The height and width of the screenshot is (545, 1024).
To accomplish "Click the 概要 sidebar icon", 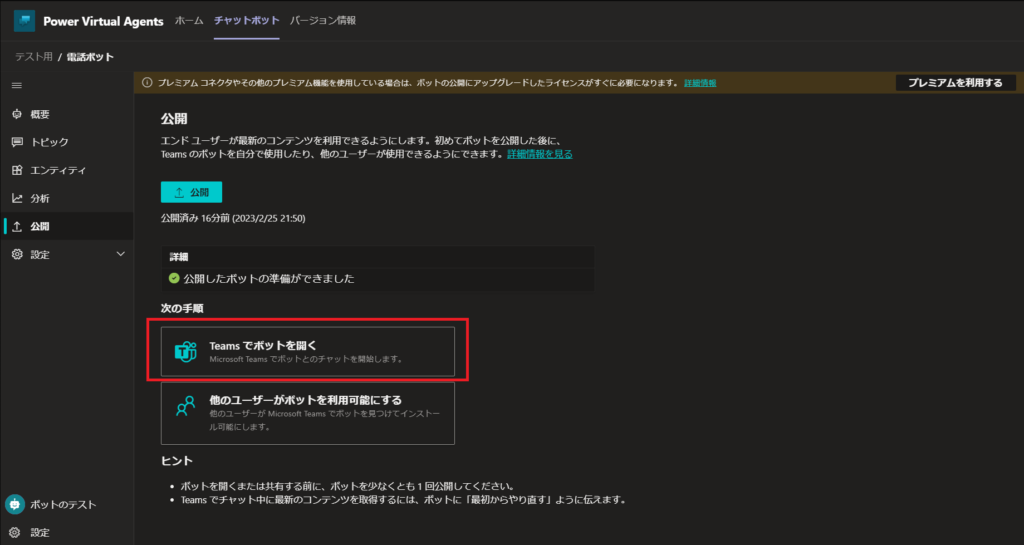I will [17, 114].
